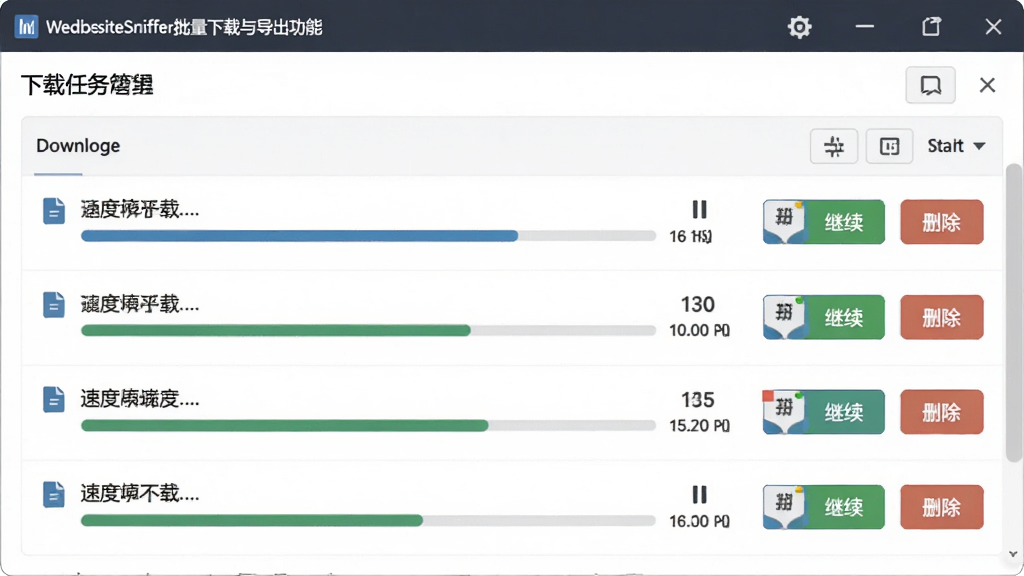This screenshot has height=576, width=1024.
Task: Click the filter sliders icon in toolbar
Action: 834,146
